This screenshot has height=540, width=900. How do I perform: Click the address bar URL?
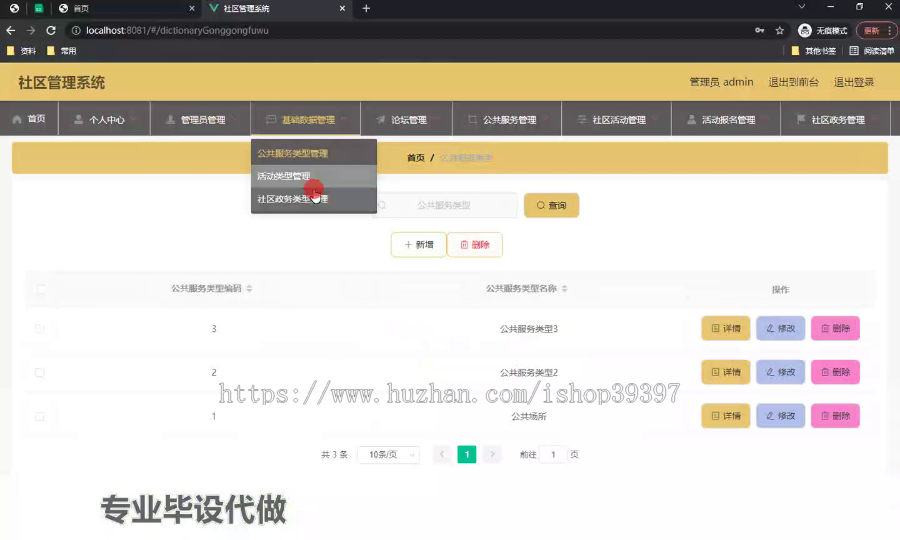pos(177,30)
